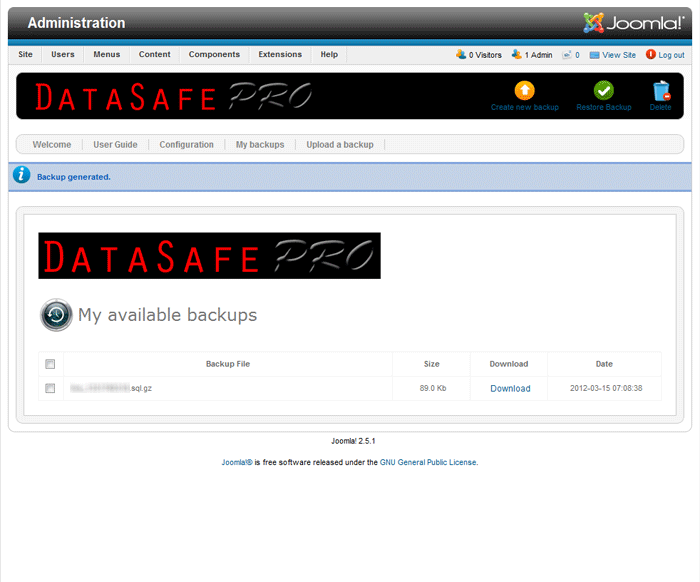The width and height of the screenshot is (700, 582).
Task: Open the Components menu
Action: 214,54
